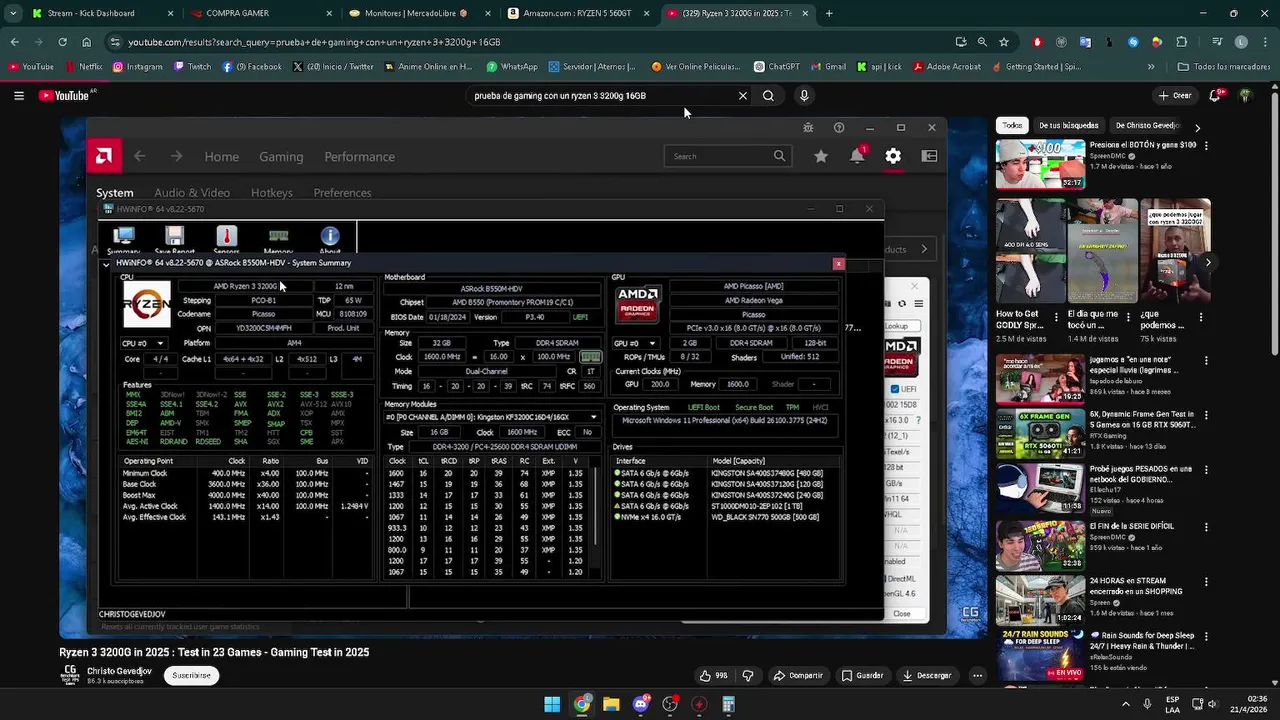
Task: Expand memory module selector Kingston KF3200C16D4
Action: (x=493, y=417)
